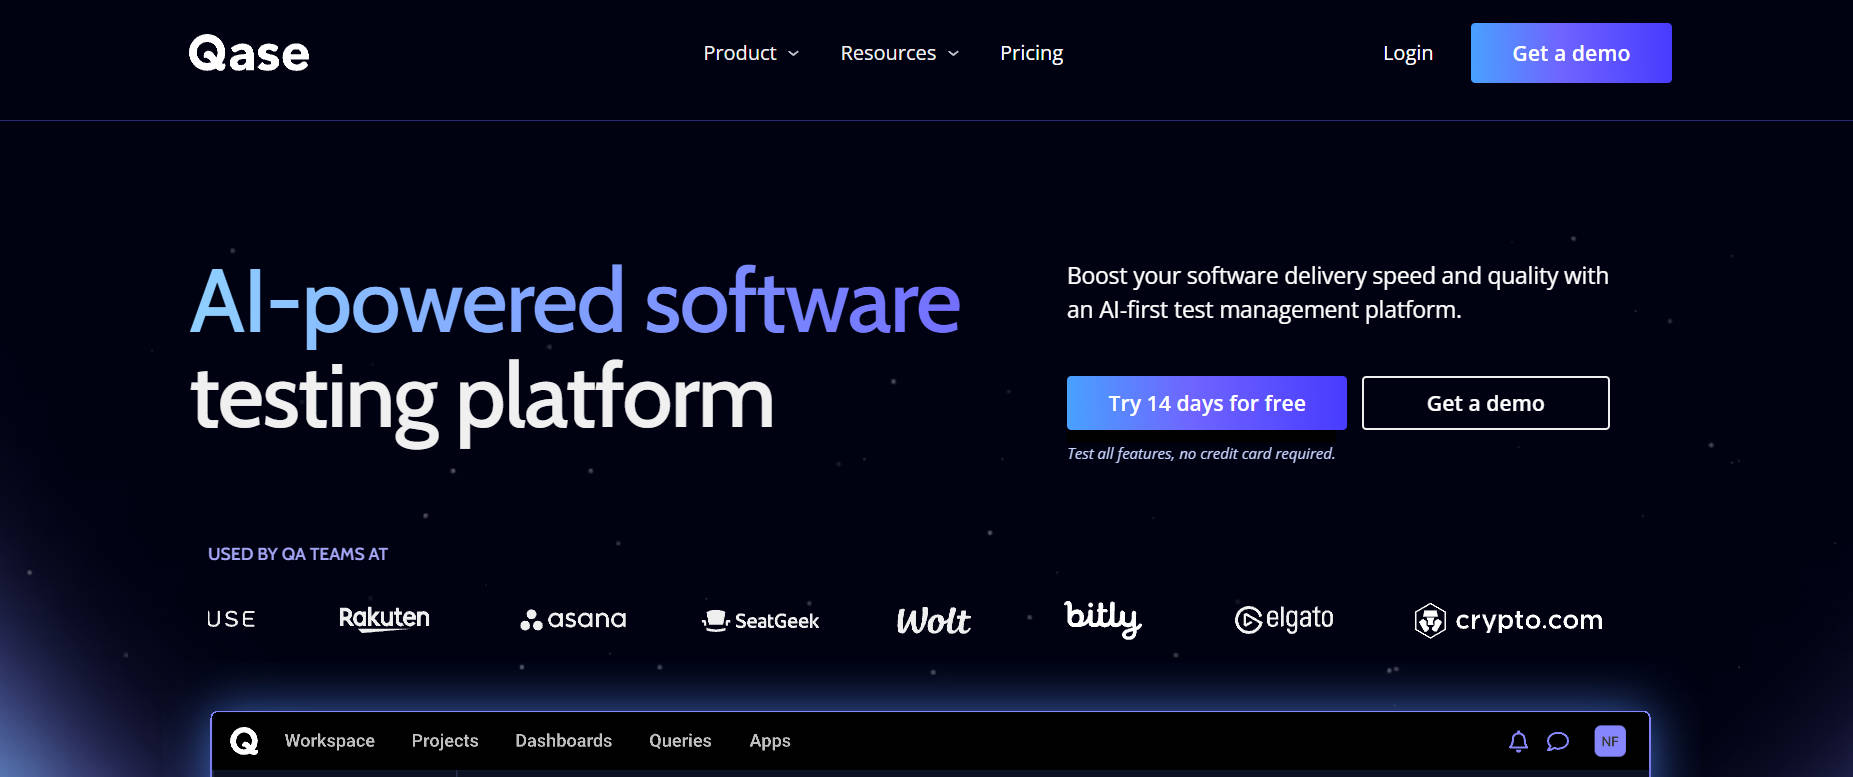Open the notifications bell icon
The width and height of the screenshot is (1853, 777).
tap(1518, 741)
